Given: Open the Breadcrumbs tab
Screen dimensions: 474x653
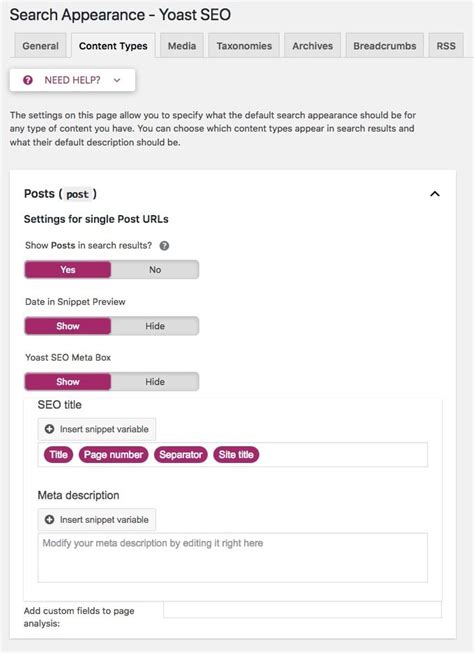Looking at the screenshot, I should [384, 46].
